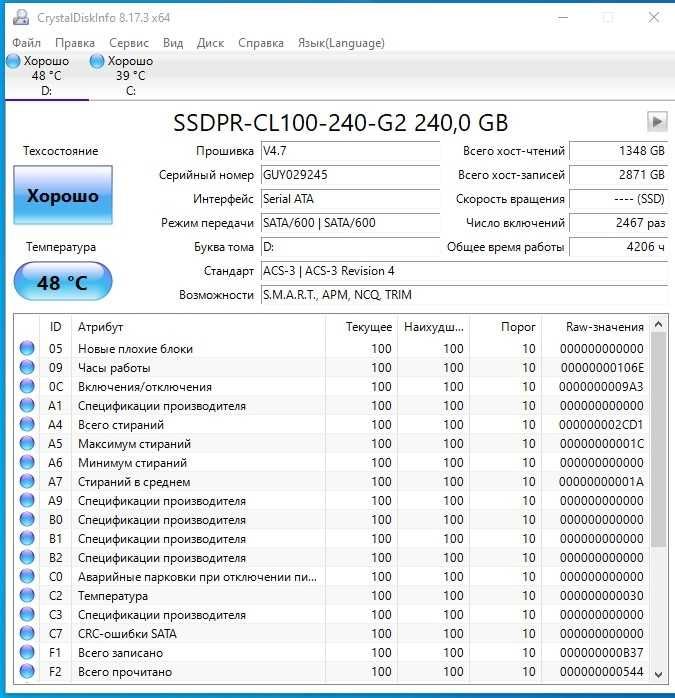Click status icon of row A5
Screen dimensions: 675x698
tap(27, 443)
